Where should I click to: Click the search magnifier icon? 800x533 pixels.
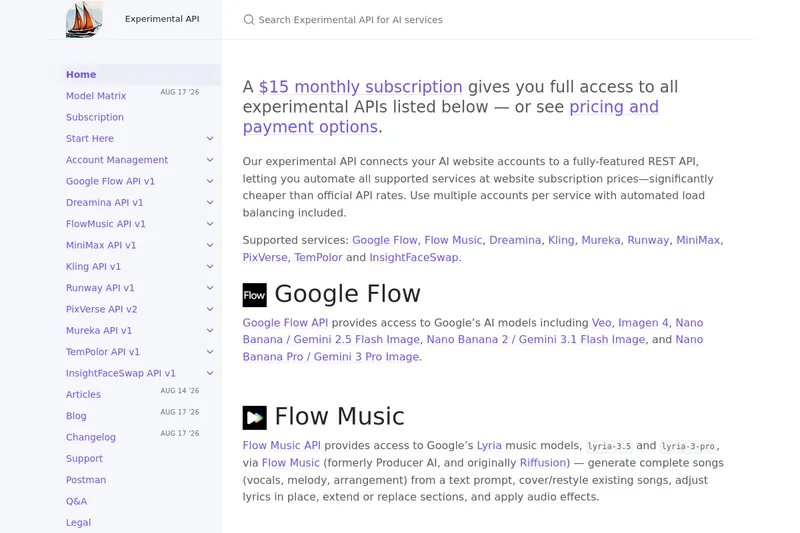click(x=248, y=20)
